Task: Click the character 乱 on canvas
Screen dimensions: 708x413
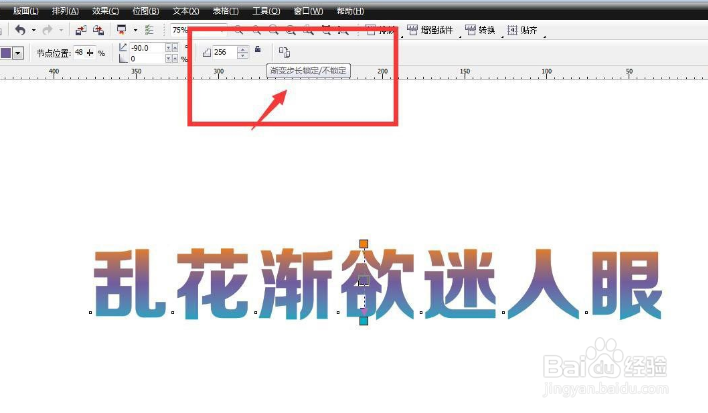Action: [129, 283]
